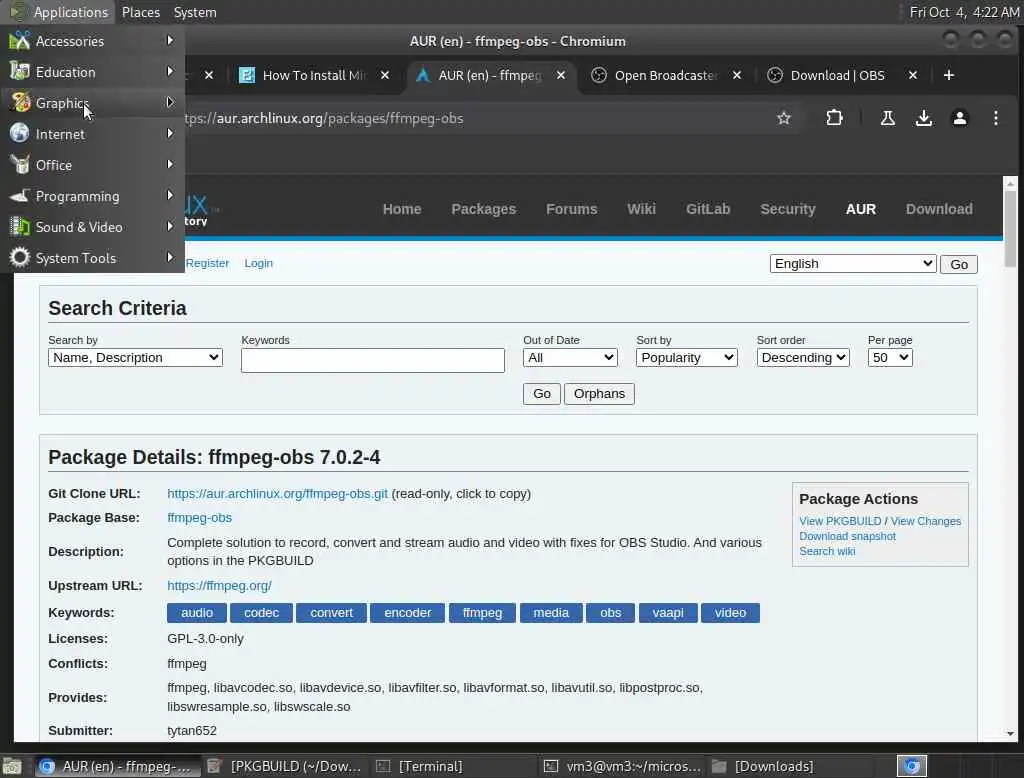Open the Per page dropdown
The height and width of the screenshot is (778, 1024).
890,357
